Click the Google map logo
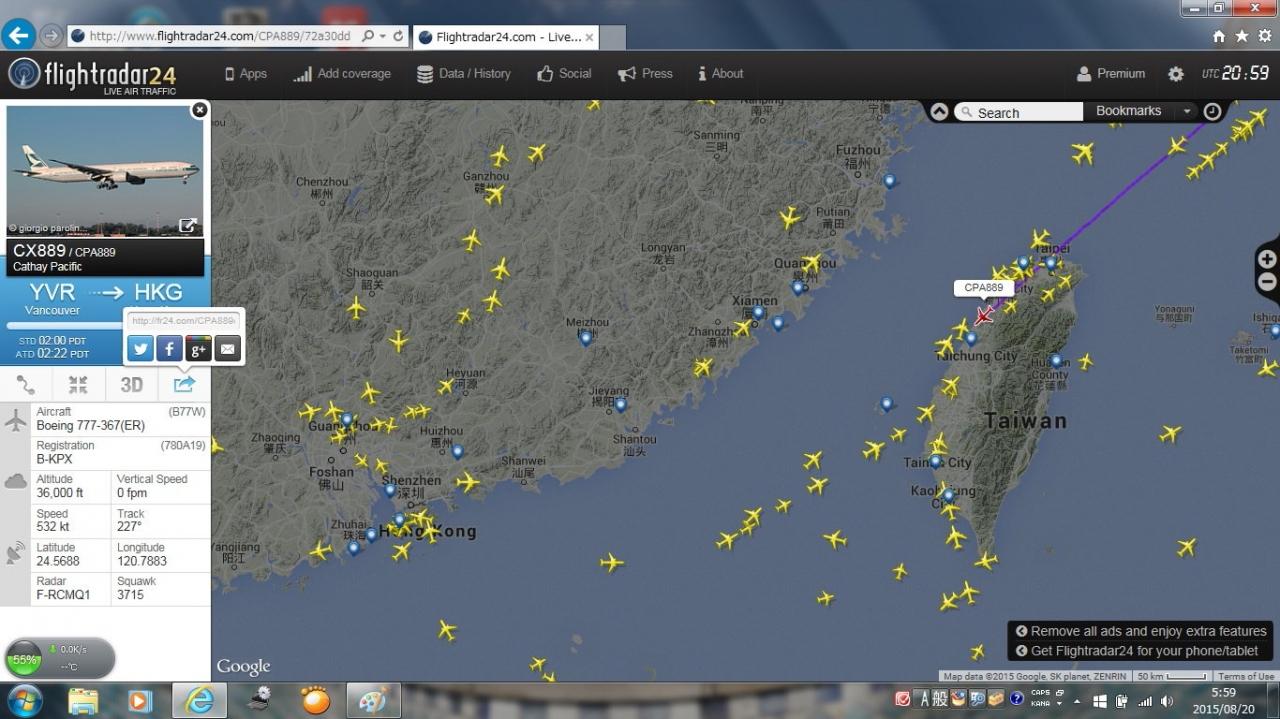This screenshot has width=1280, height=719. [x=243, y=667]
